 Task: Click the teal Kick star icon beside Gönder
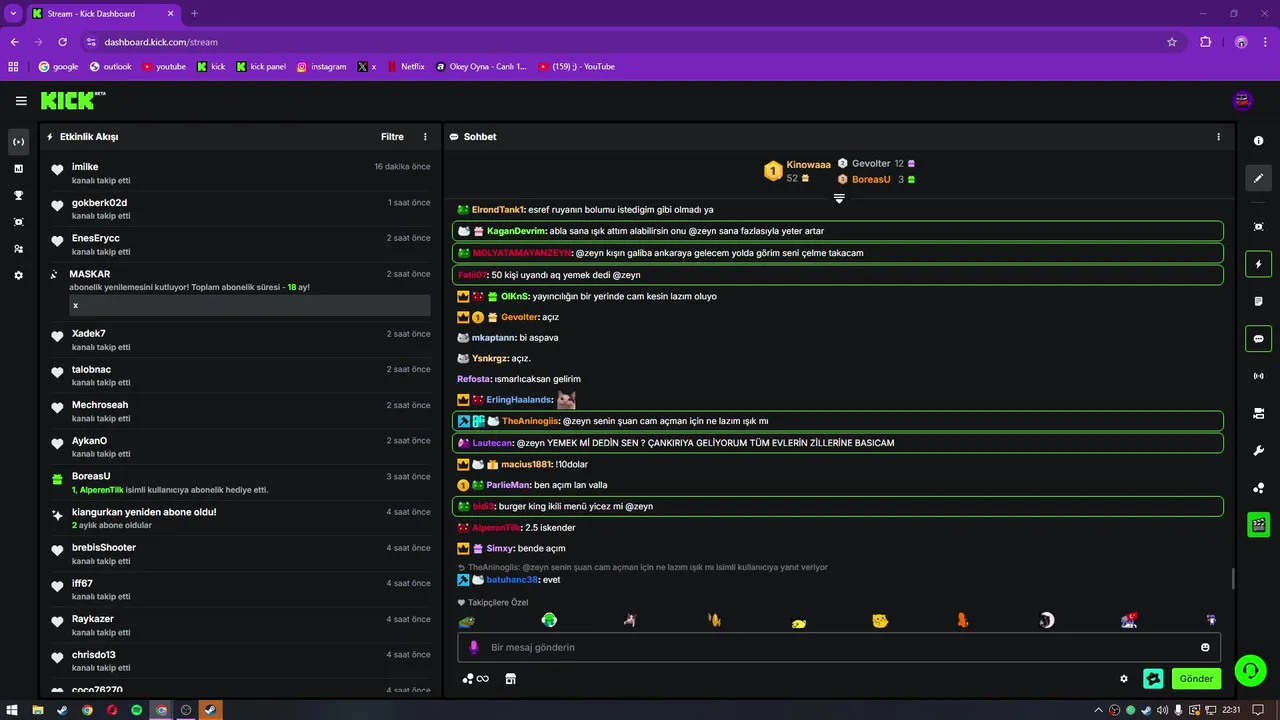coord(1153,678)
